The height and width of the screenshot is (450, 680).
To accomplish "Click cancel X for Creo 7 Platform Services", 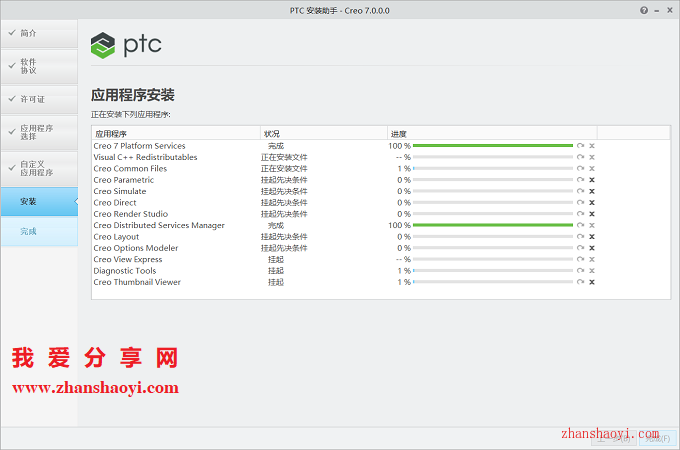I will tap(592, 146).
